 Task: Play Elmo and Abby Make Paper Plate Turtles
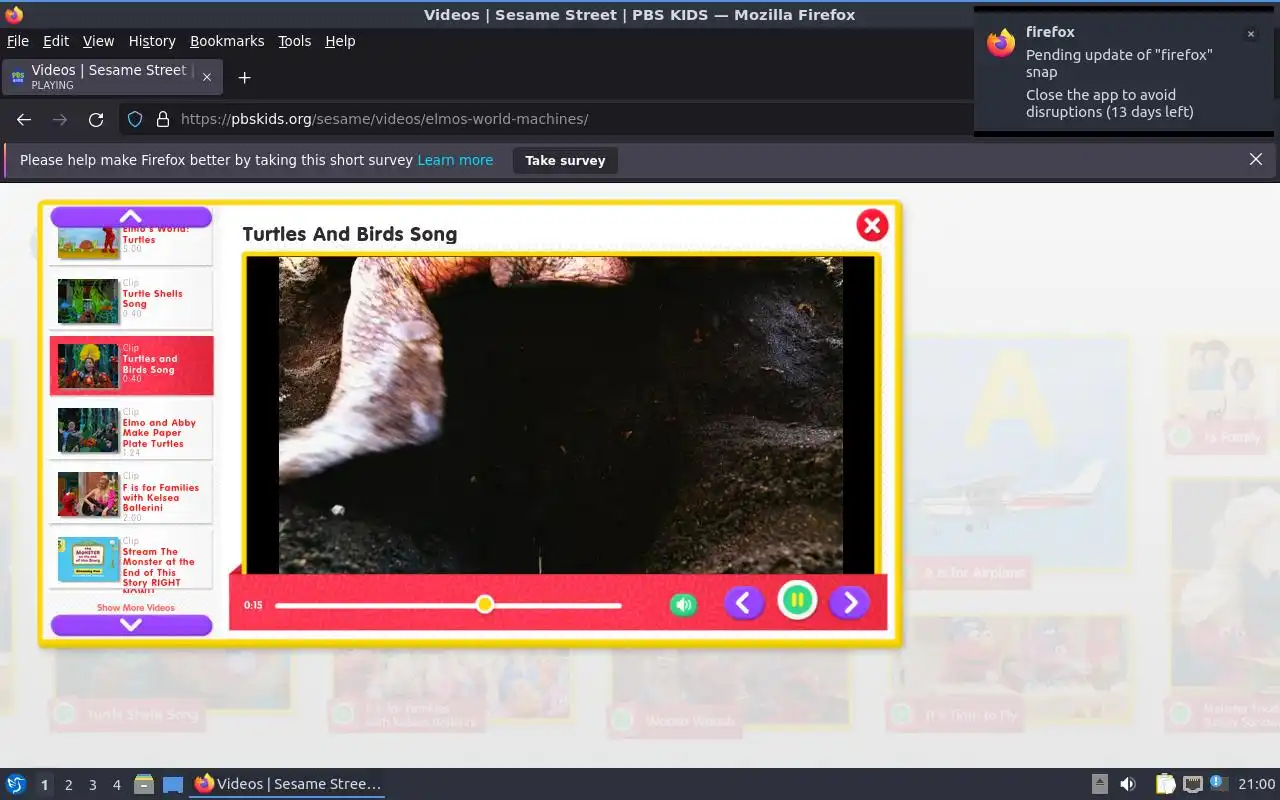pos(131,430)
